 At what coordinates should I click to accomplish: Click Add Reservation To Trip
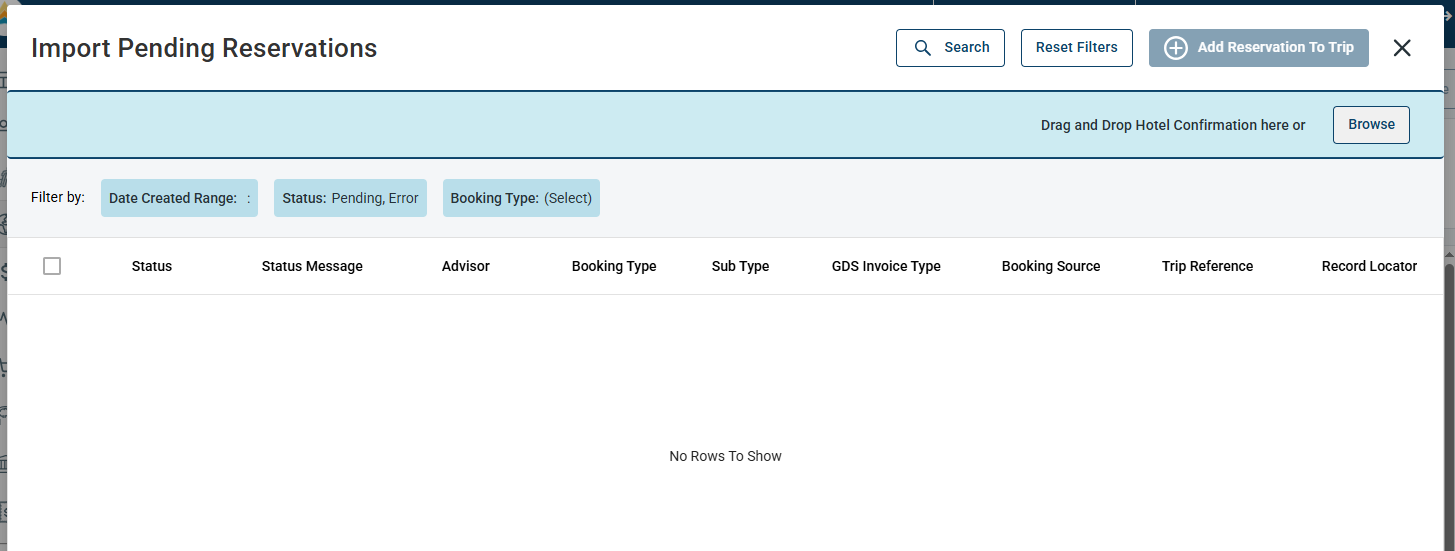[x=1259, y=48]
